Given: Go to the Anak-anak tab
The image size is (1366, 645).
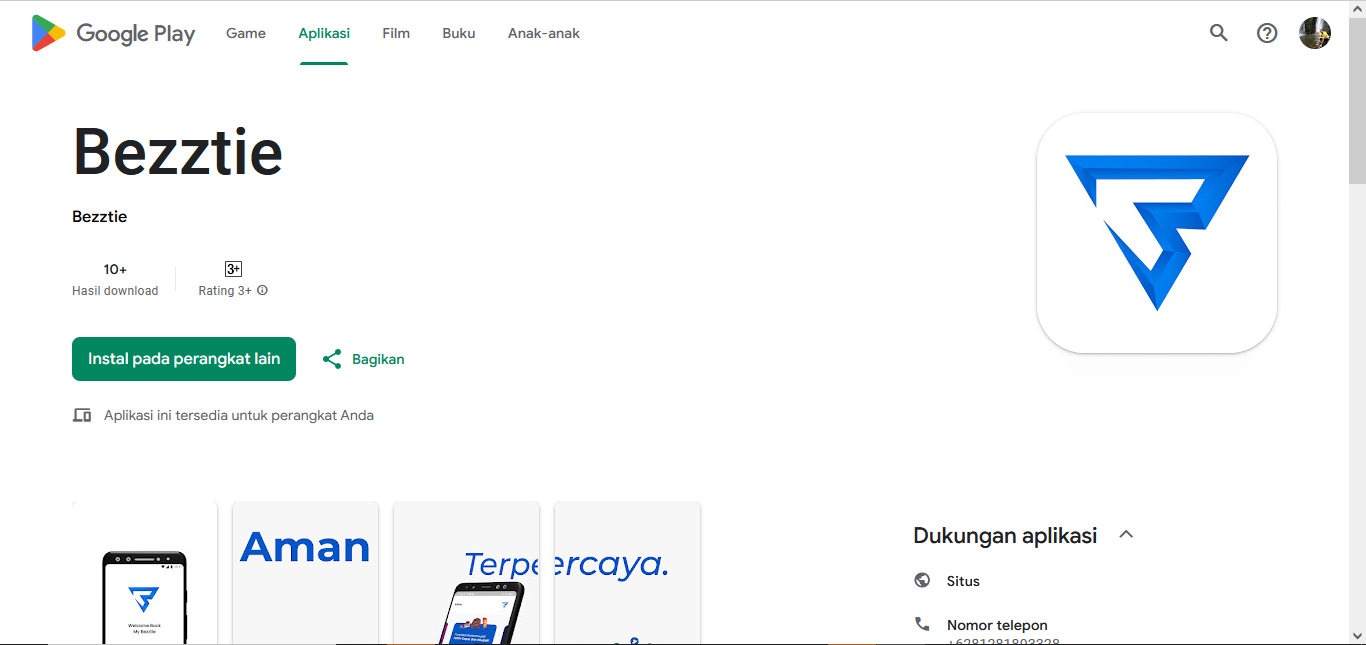Looking at the screenshot, I should point(544,33).
